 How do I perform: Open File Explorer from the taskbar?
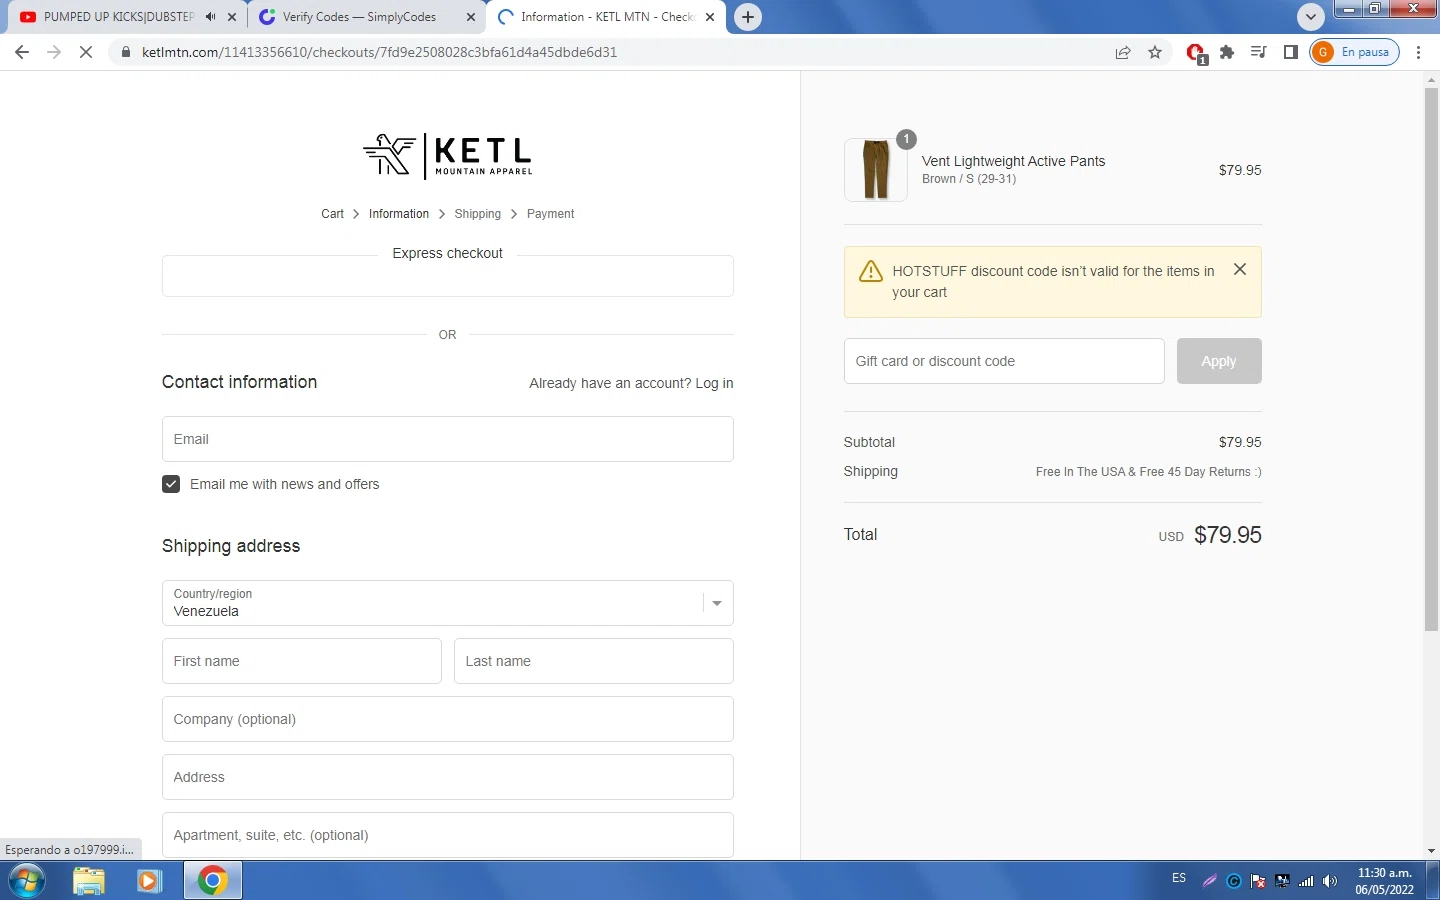pos(89,881)
